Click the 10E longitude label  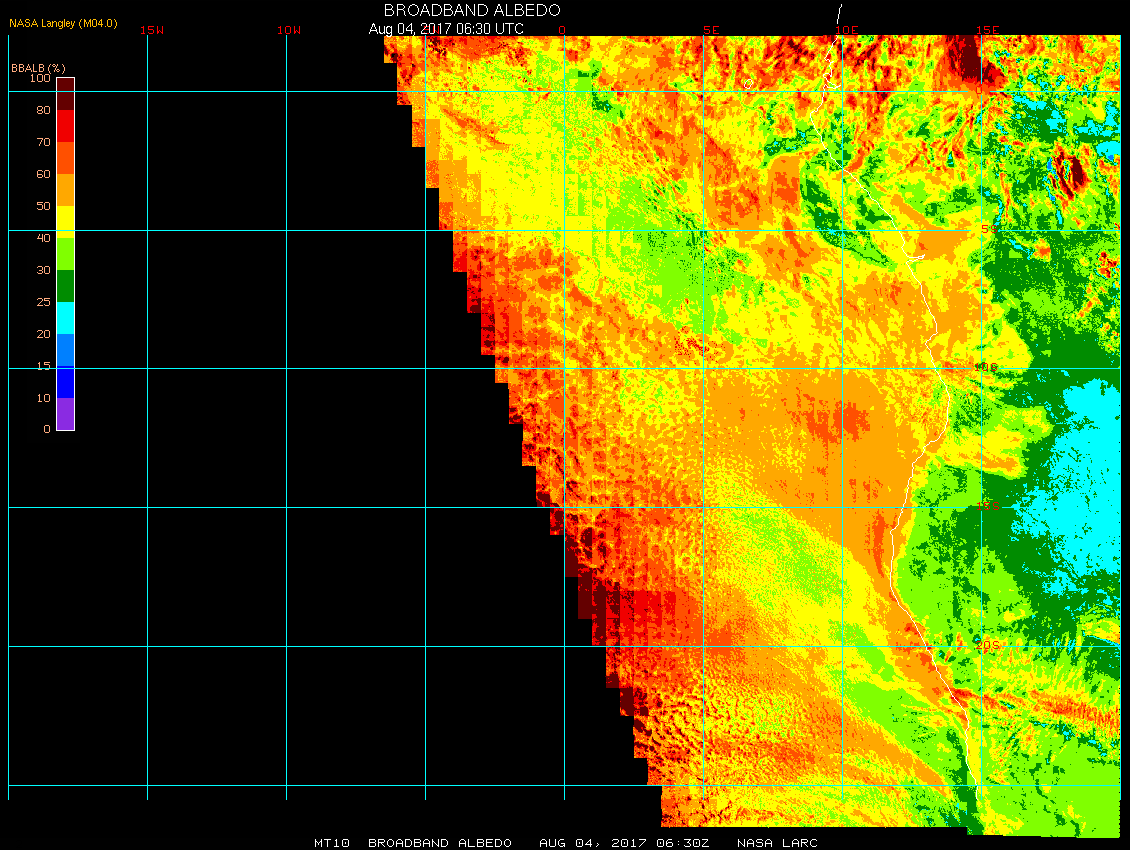pos(847,30)
